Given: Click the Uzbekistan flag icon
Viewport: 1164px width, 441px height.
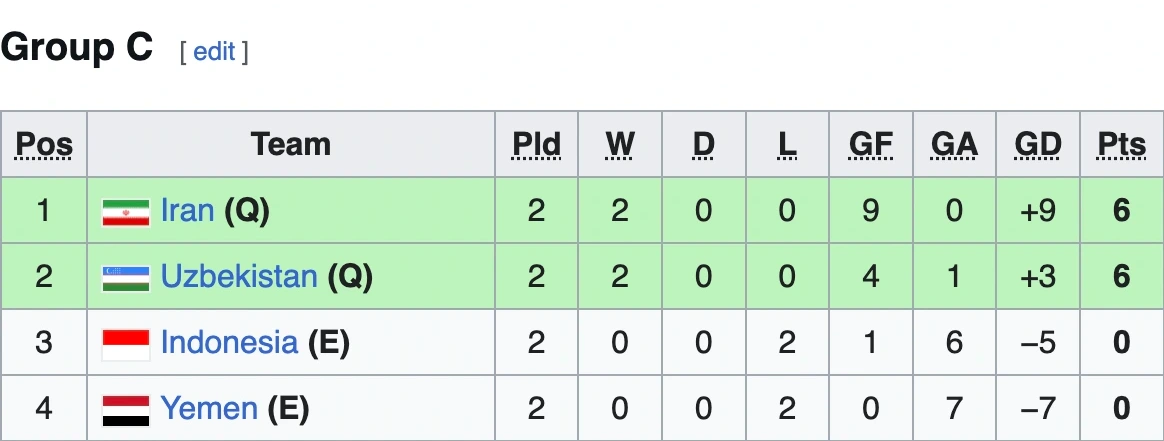Looking at the screenshot, I should 125,277.
